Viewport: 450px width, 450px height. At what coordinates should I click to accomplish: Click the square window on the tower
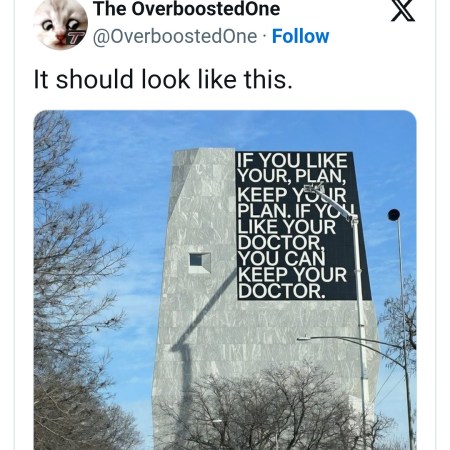point(200,263)
